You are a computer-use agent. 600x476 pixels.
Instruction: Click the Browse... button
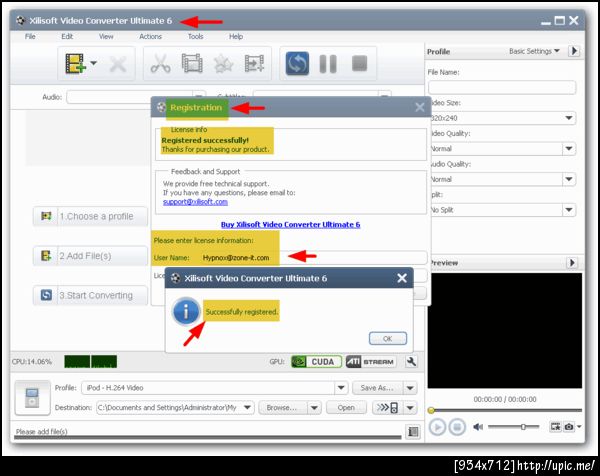[x=282, y=408]
